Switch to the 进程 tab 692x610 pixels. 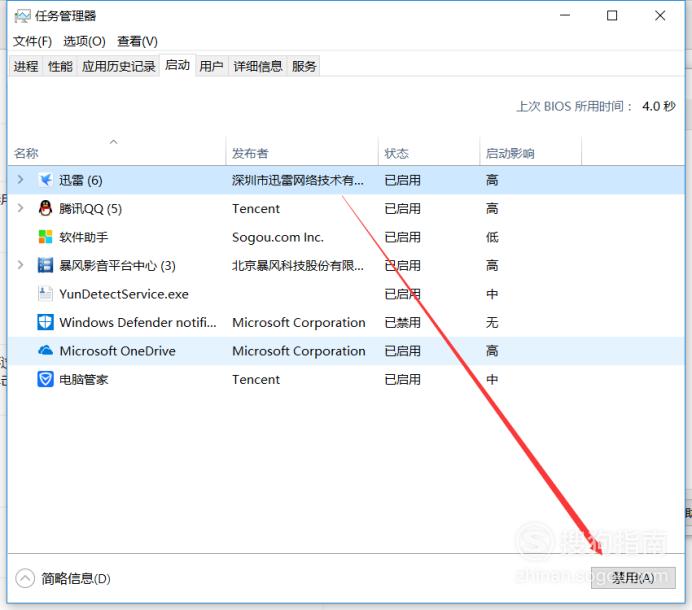[x=26, y=66]
